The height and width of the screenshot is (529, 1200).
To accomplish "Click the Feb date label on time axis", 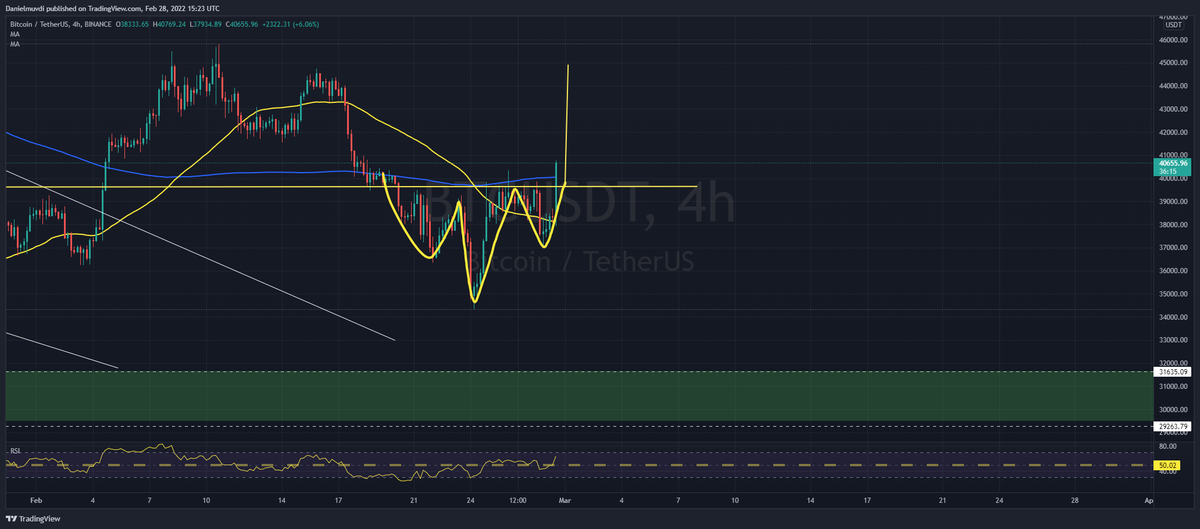I will 36,498.
